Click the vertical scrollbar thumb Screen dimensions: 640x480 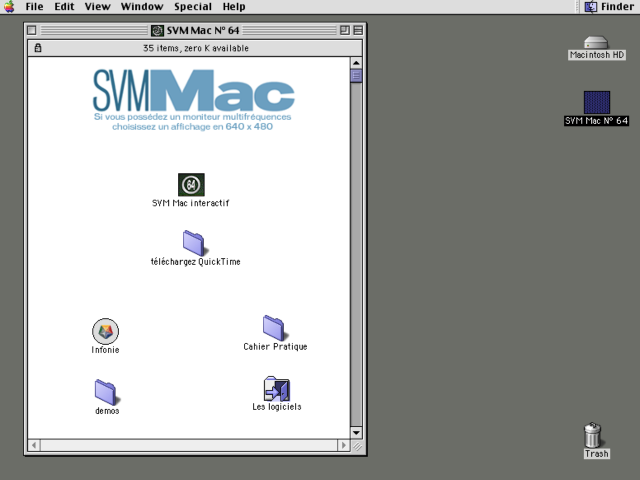tap(356, 76)
